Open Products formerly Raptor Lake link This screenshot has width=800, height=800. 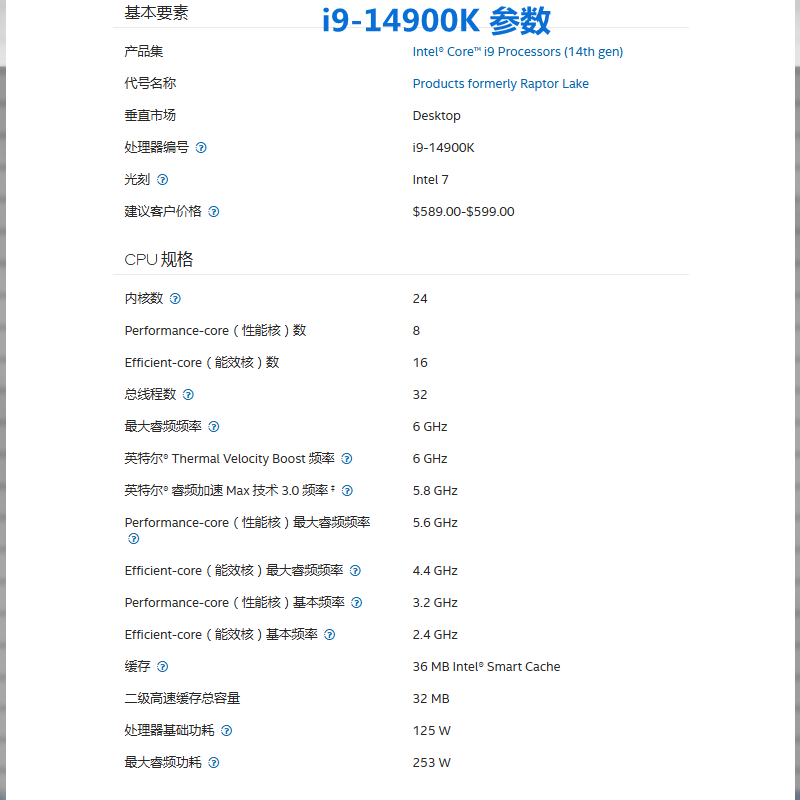[x=501, y=84]
